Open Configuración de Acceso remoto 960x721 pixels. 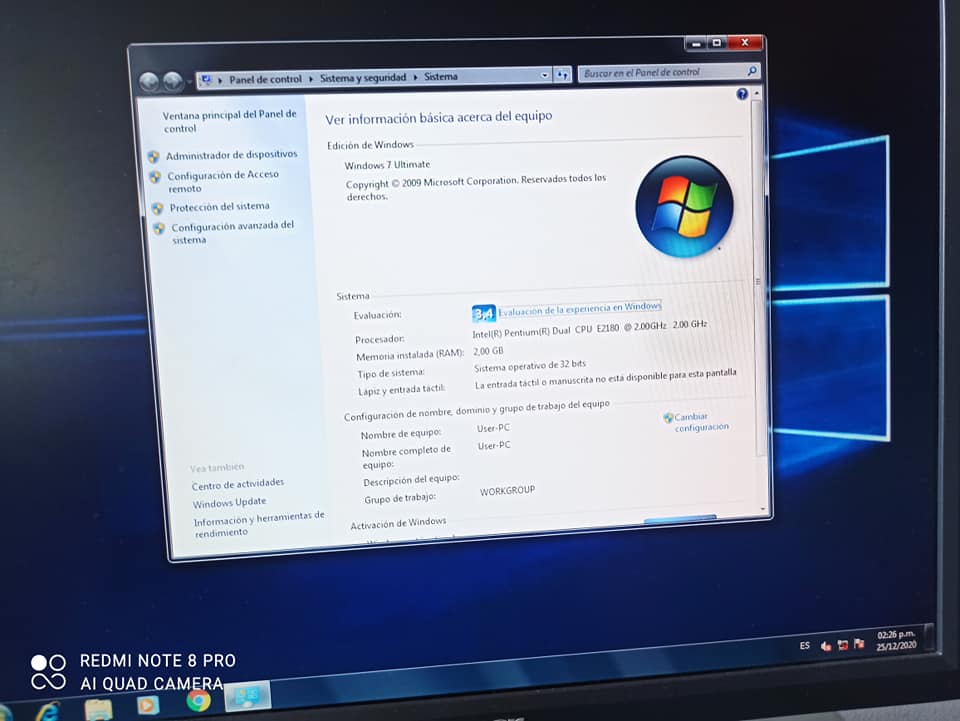(223, 182)
